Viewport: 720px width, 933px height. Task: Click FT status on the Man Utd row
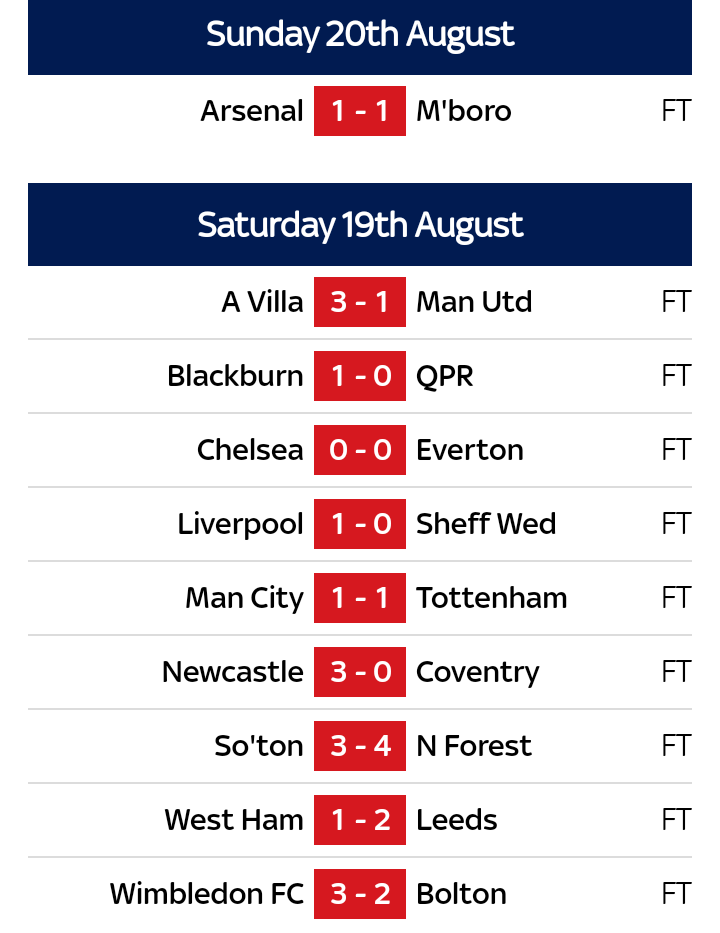click(676, 302)
